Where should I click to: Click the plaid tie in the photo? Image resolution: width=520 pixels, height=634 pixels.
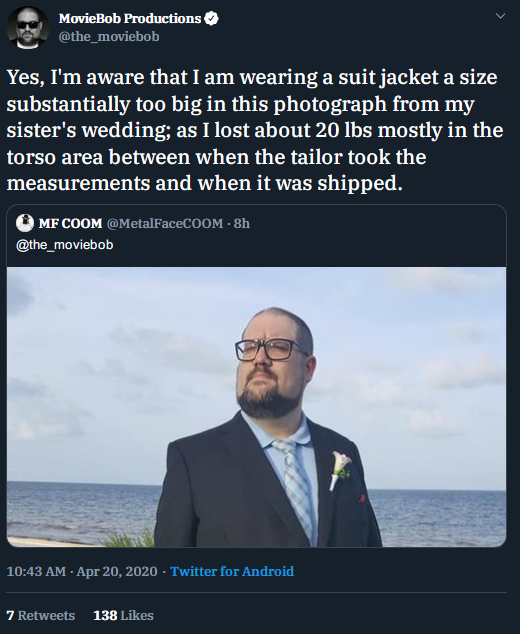(x=296, y=485)
